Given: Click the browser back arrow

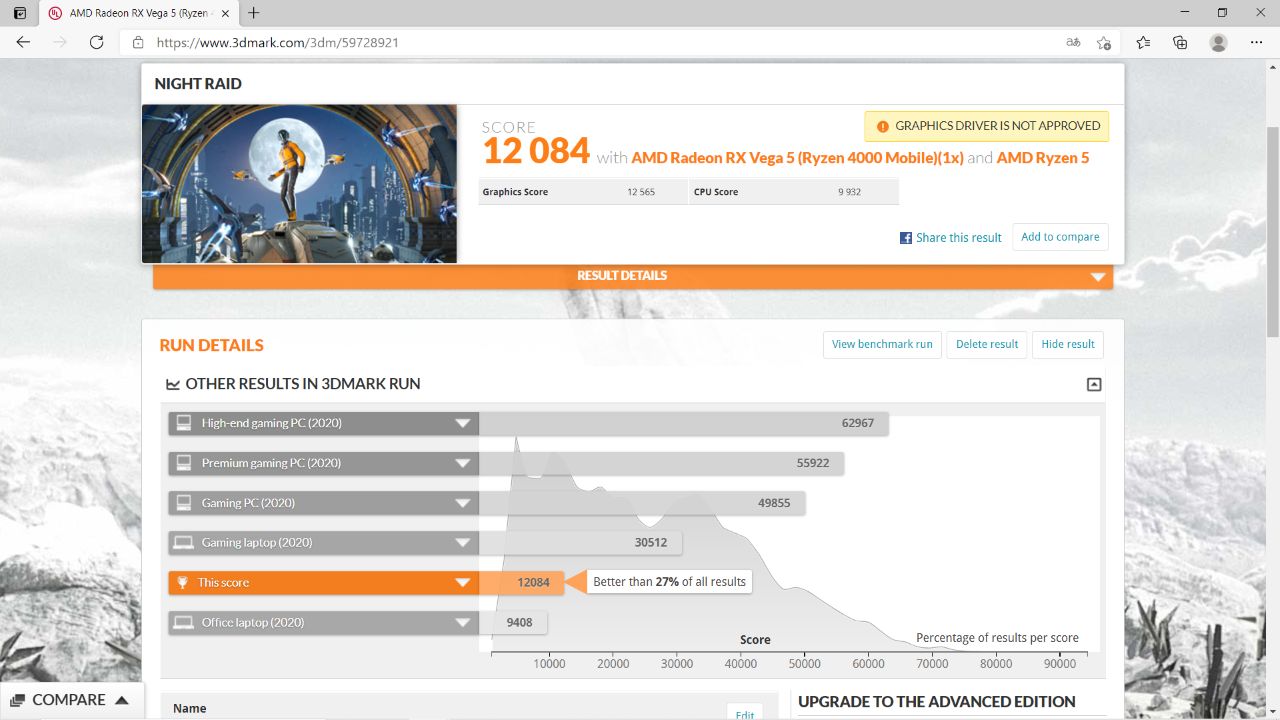Looking at the screenshot, I should (23, 42).
